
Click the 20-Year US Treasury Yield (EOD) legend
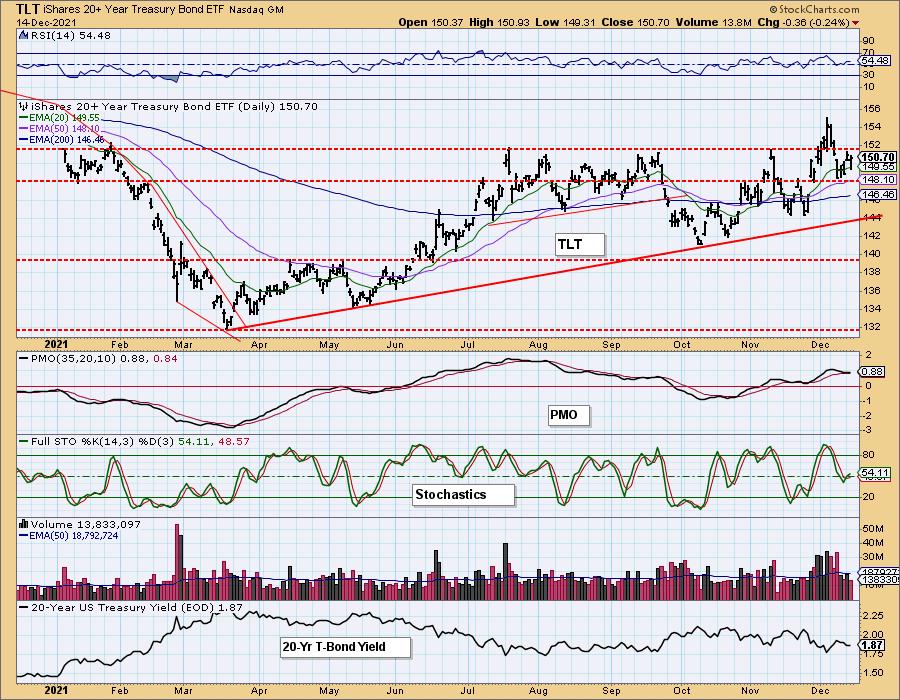click(x=131, y=607)
